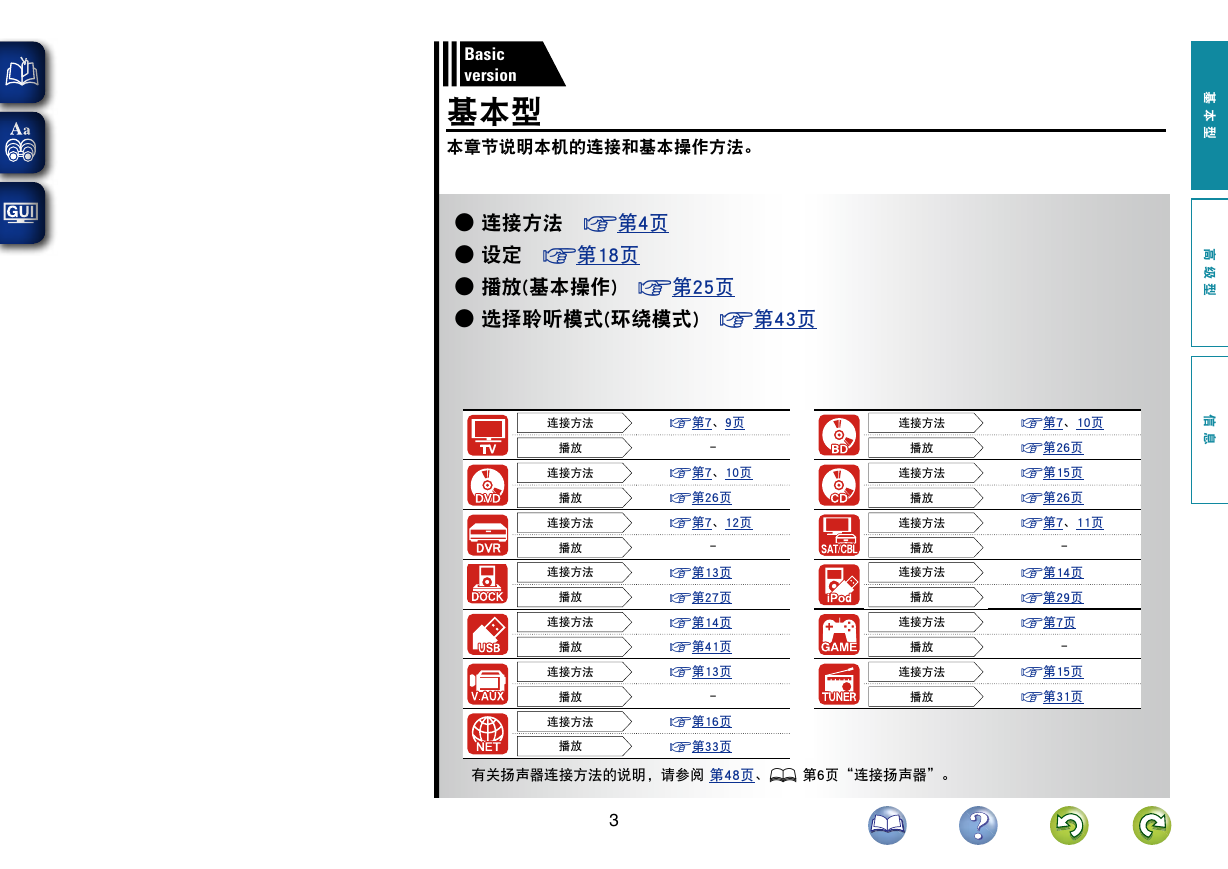
Task: Open the contents book icon in left sidebar
Action: click(23, 73)
